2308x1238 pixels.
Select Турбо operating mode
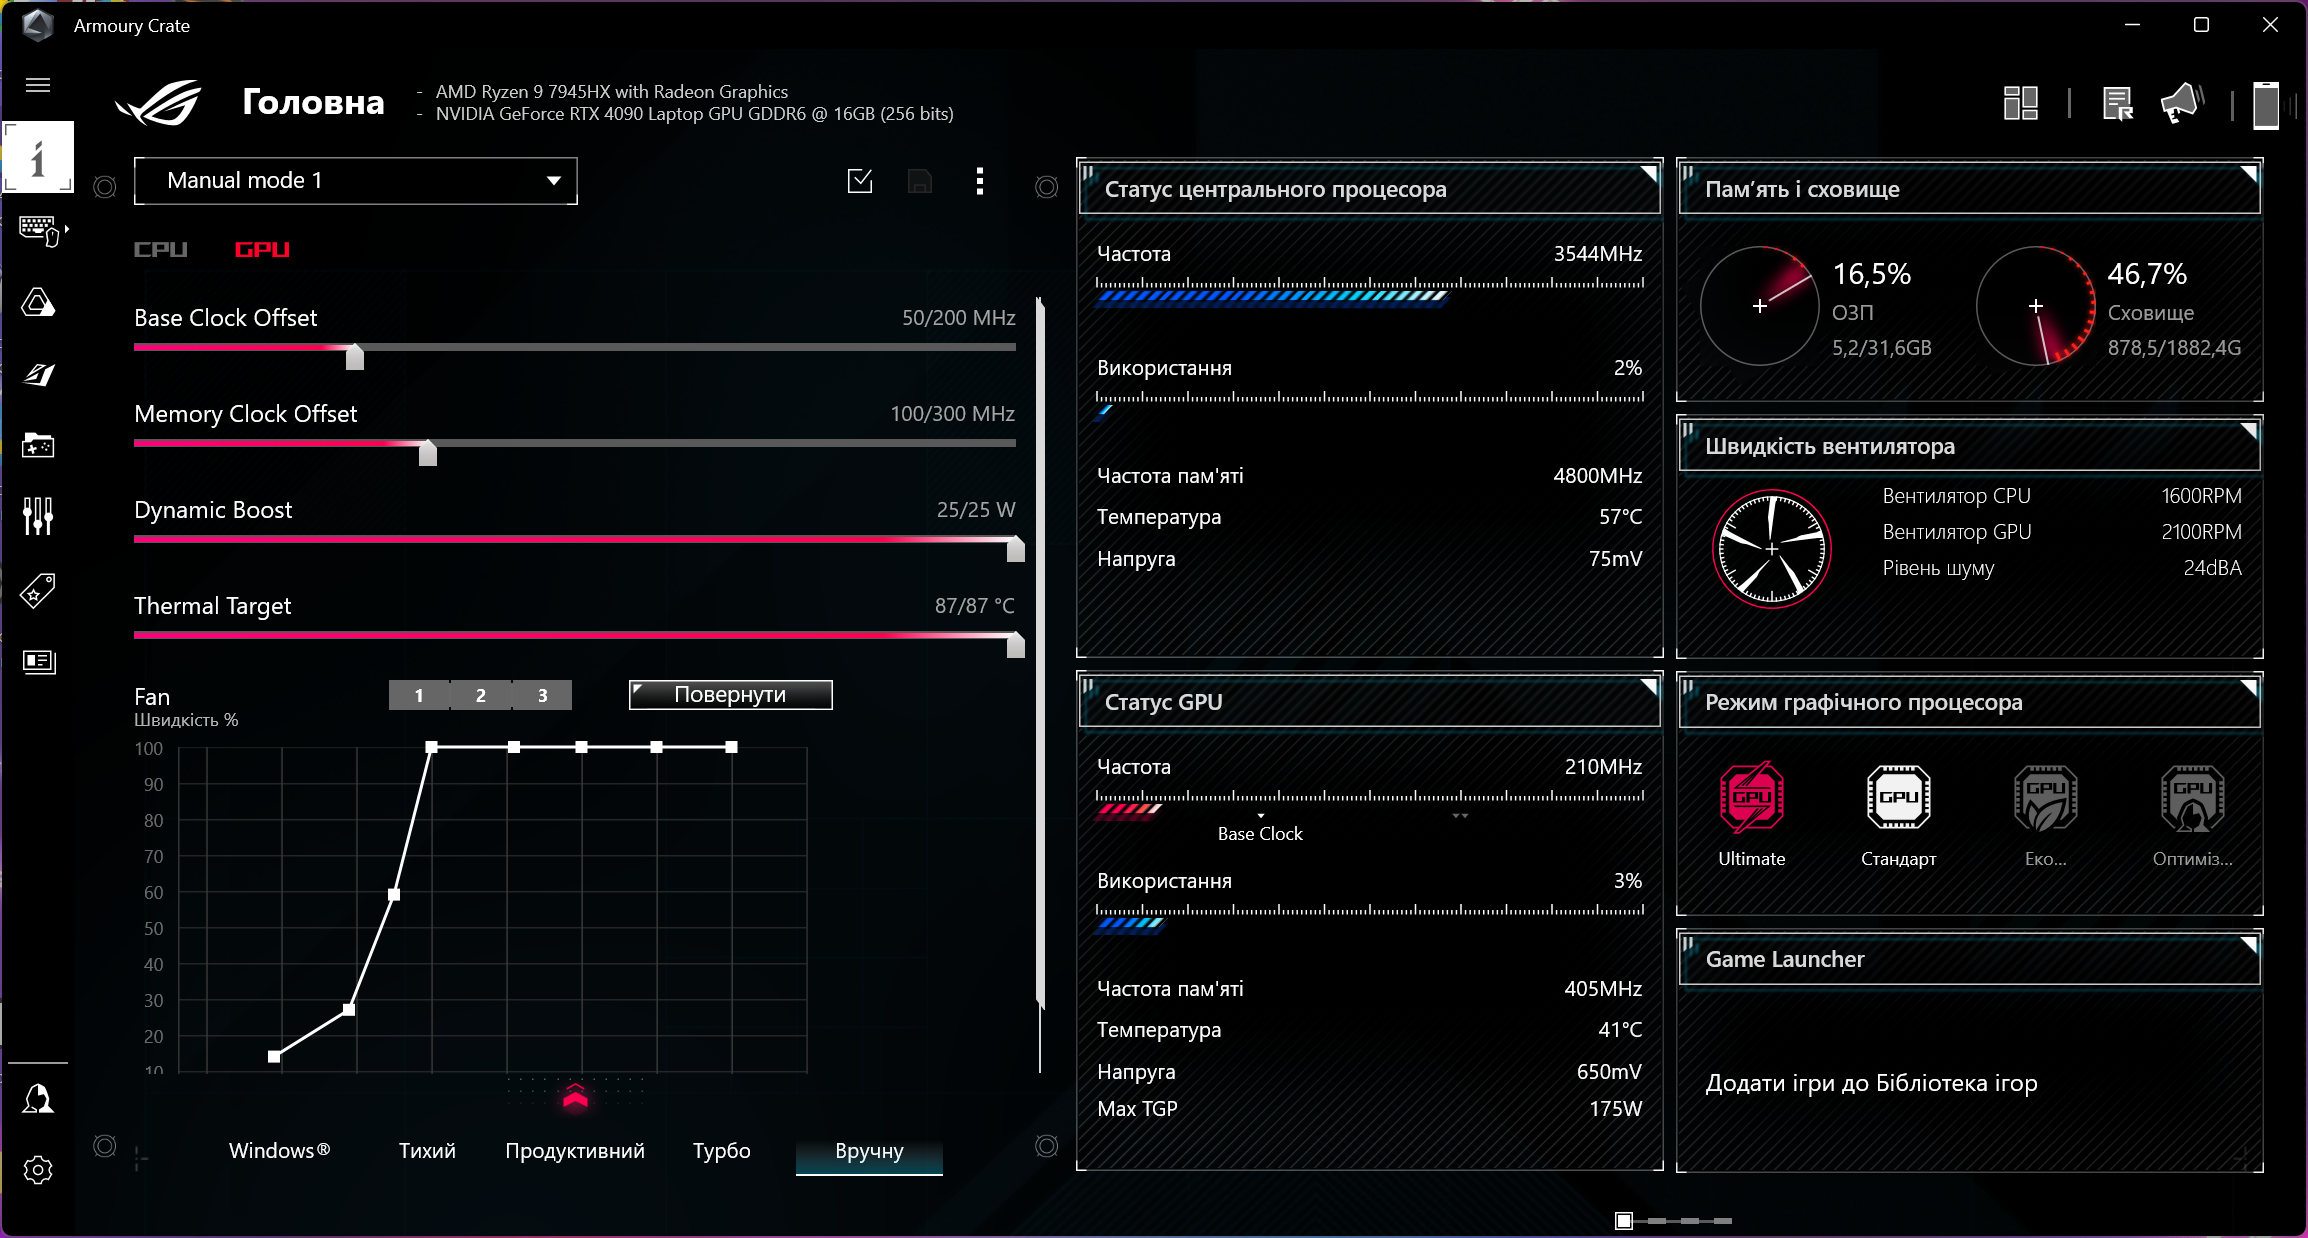click(x=721, y=1151)
